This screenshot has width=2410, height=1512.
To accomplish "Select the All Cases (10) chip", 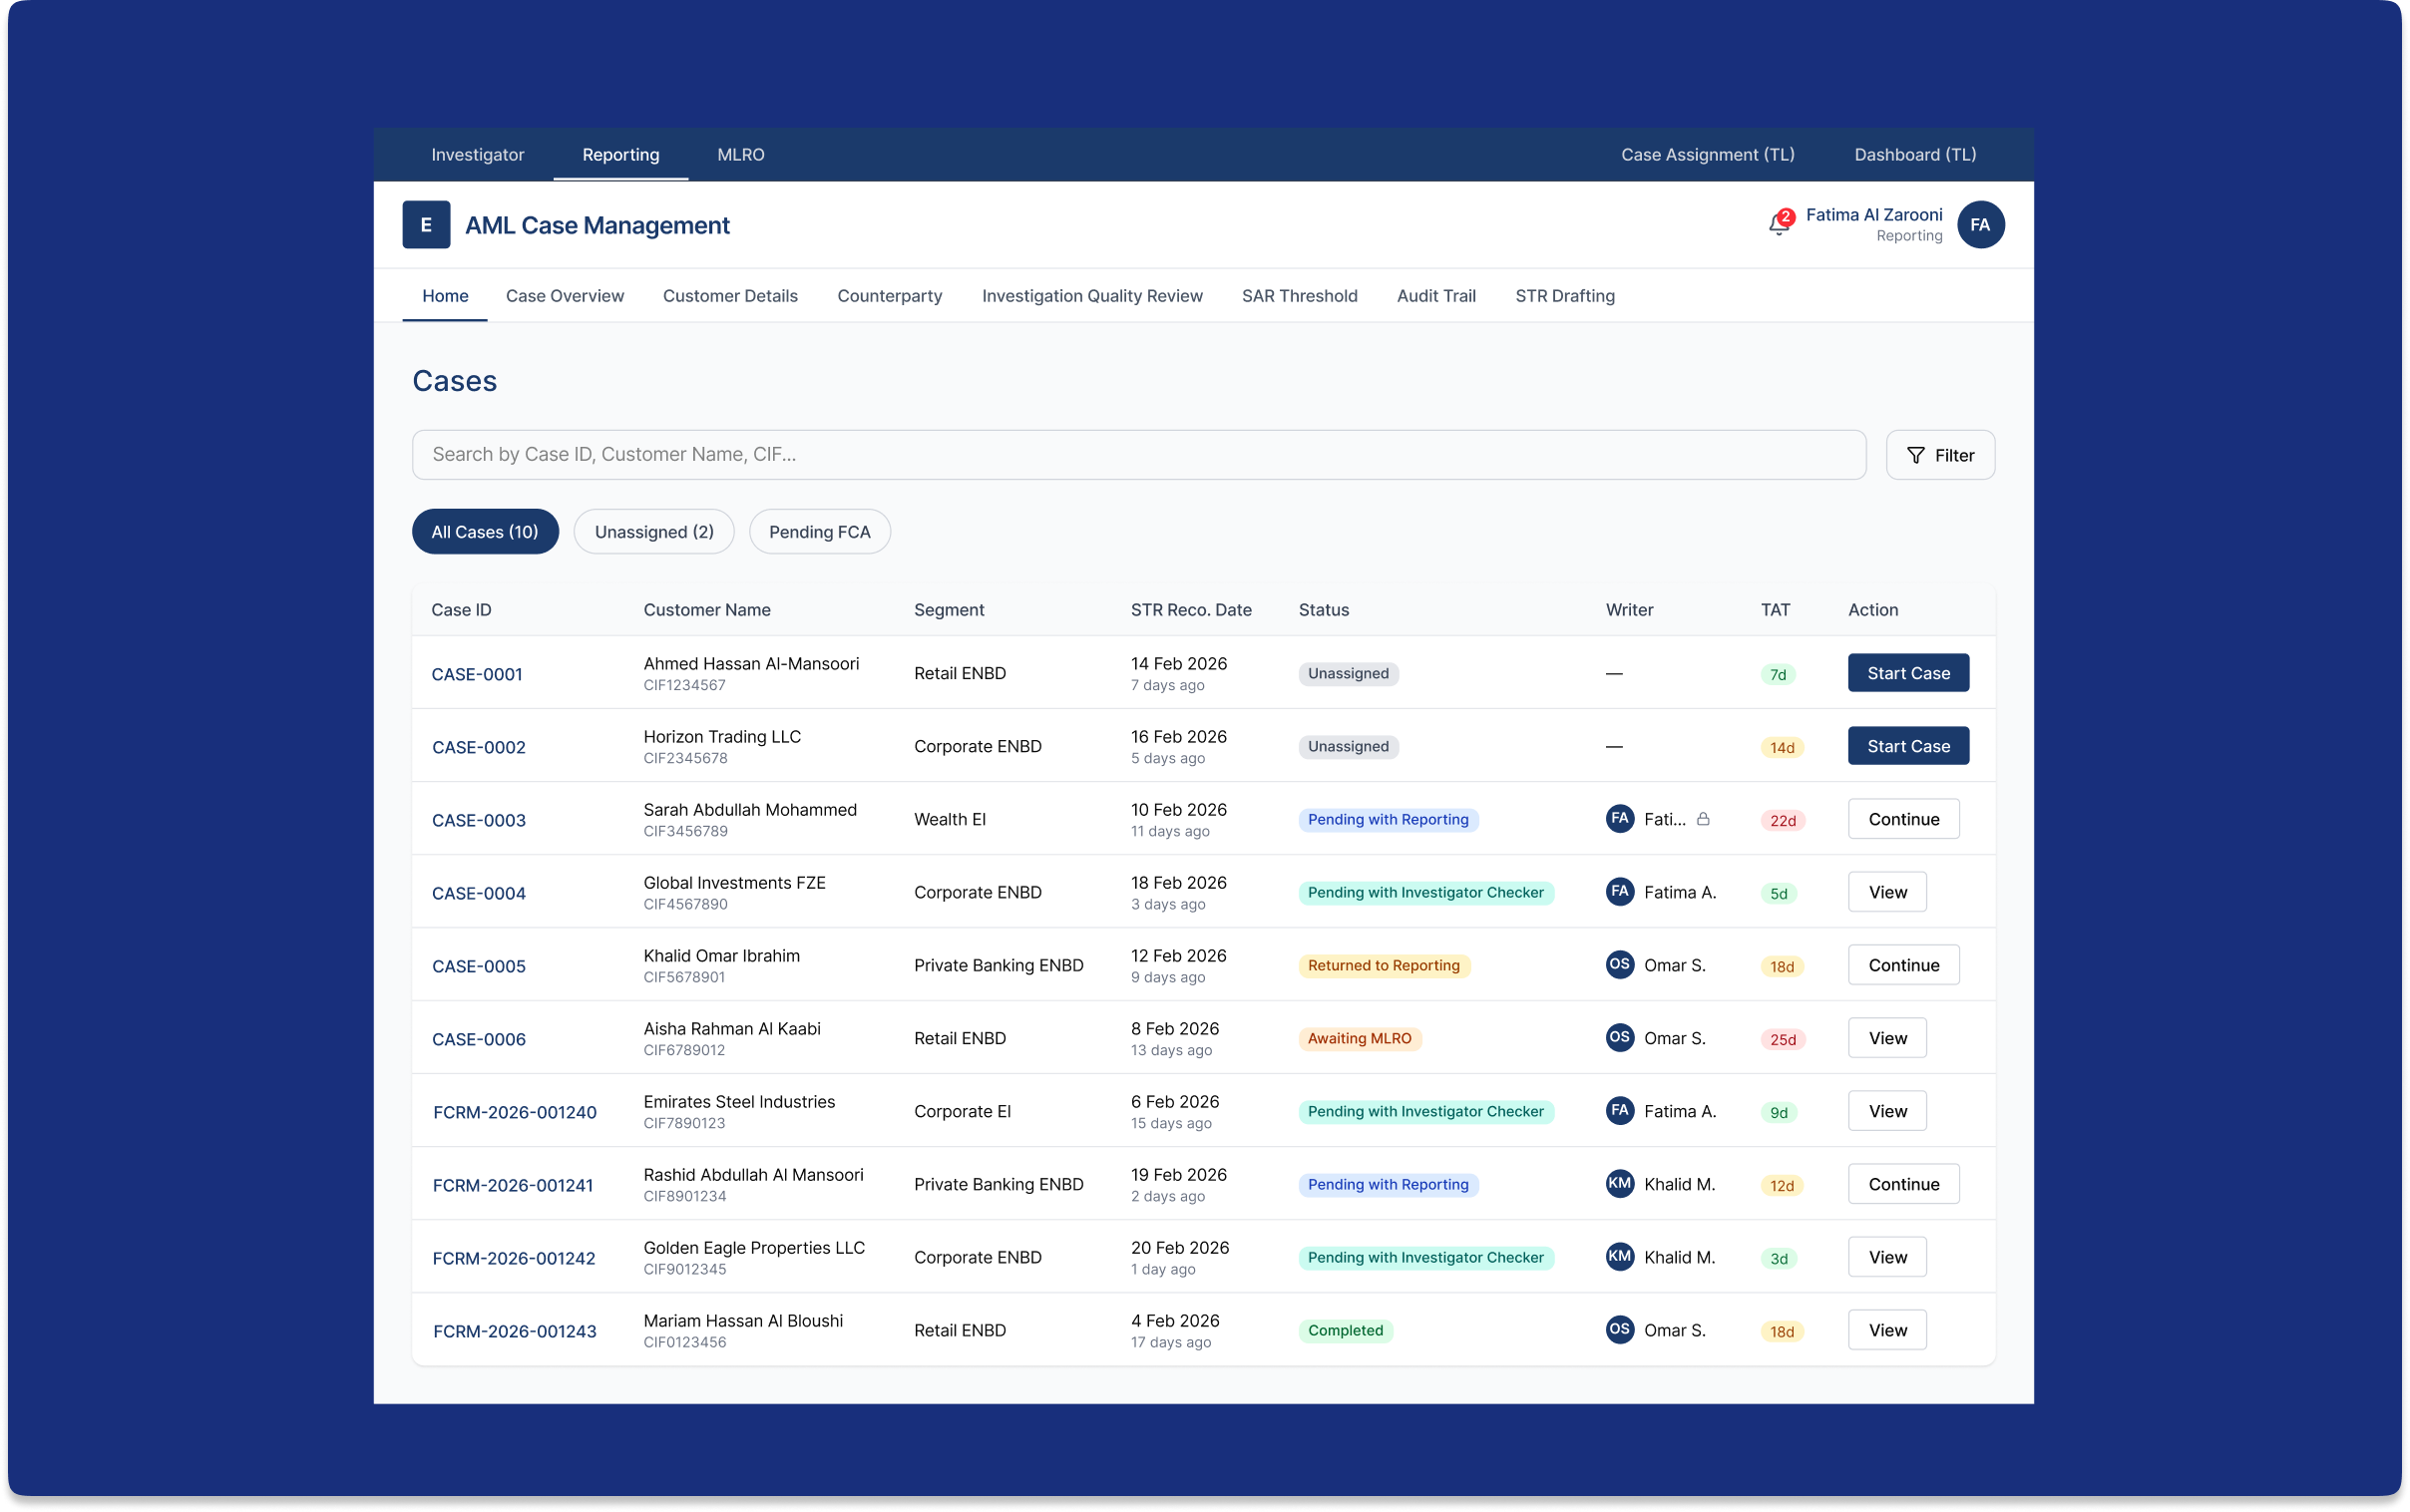I will [x=485, y=532].
